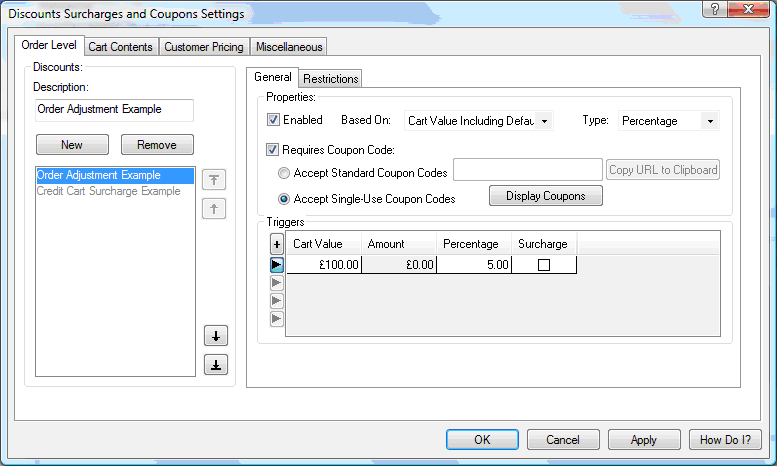Switch to the Cart Contents tab

coord(120,47)
